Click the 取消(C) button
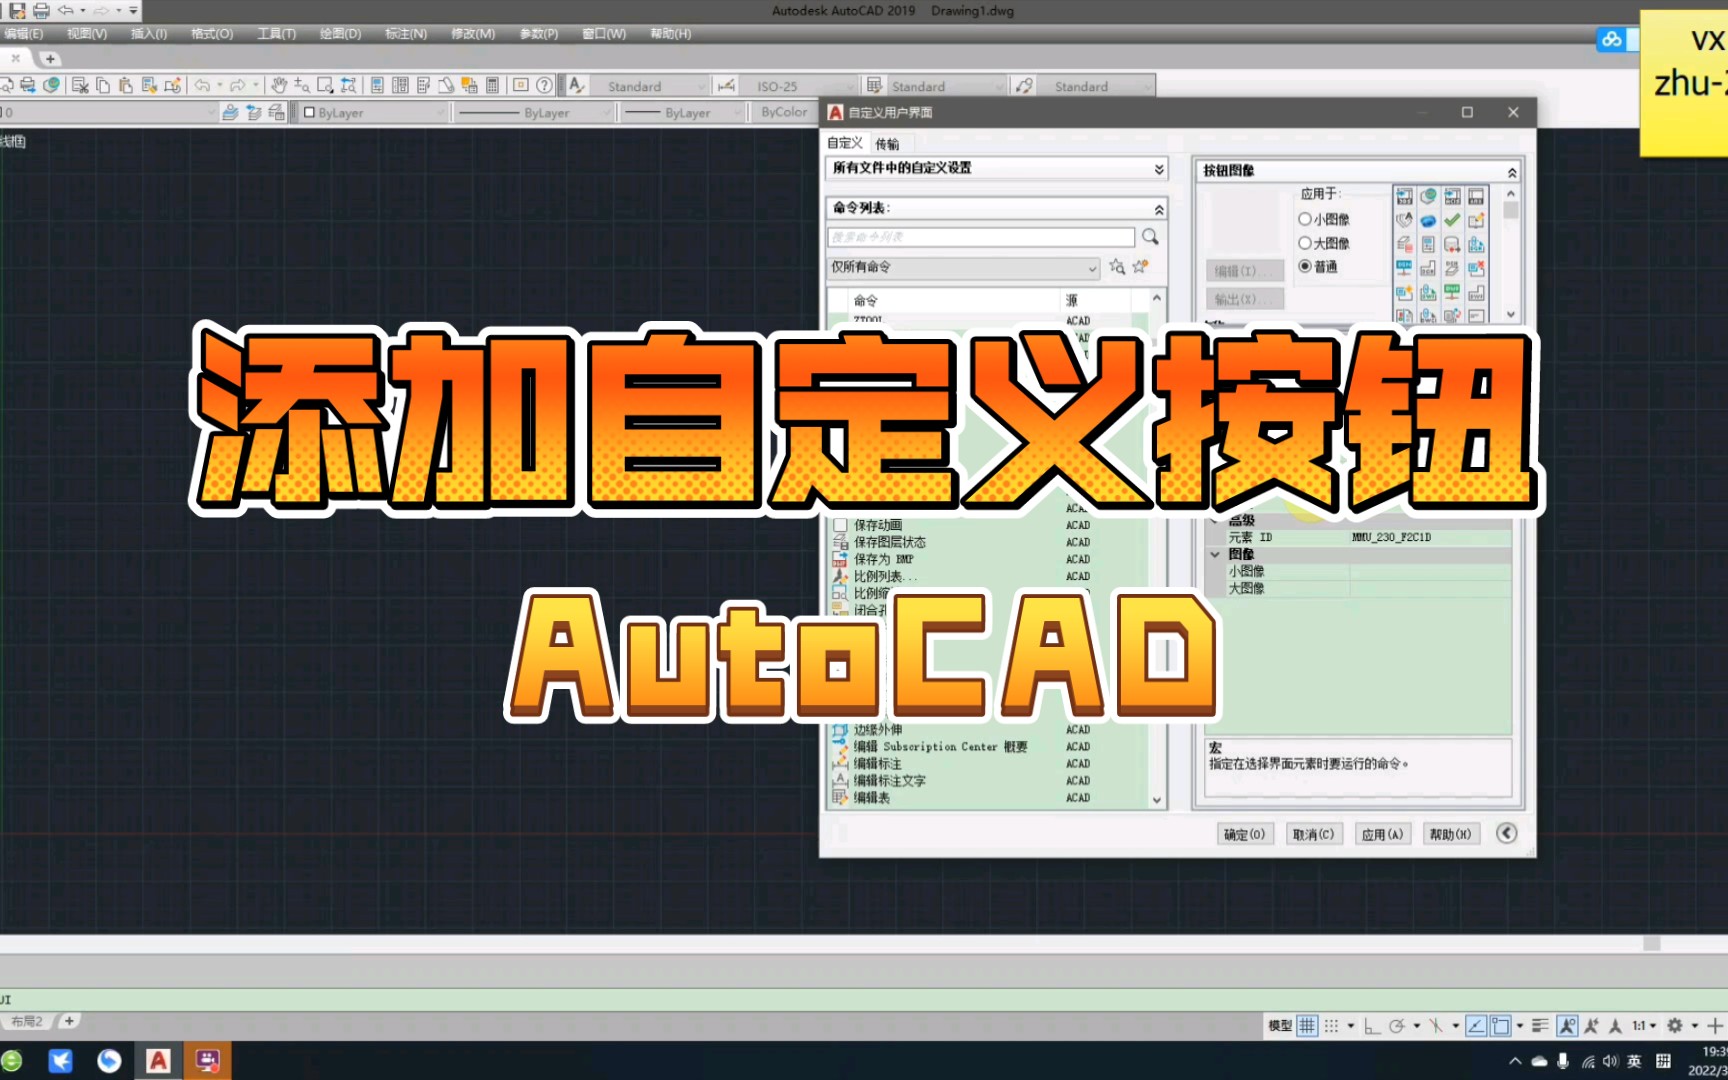Image resolution: width=1728 pixels, height=1080 pixels. [x=1313, y=834]
